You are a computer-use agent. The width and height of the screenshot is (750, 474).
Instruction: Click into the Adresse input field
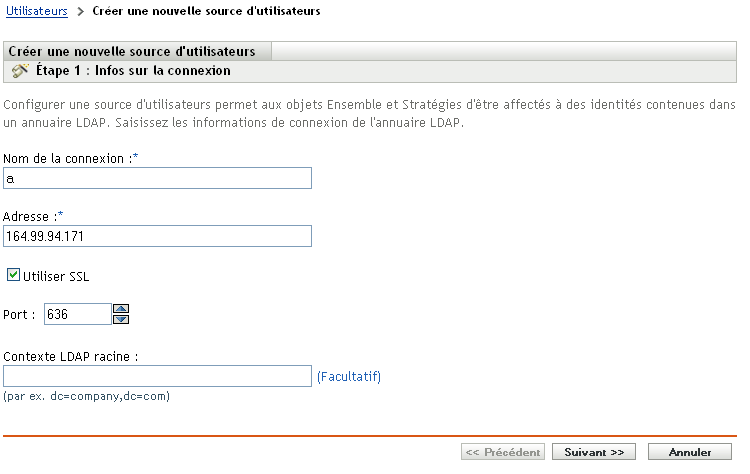click(158, 236)
